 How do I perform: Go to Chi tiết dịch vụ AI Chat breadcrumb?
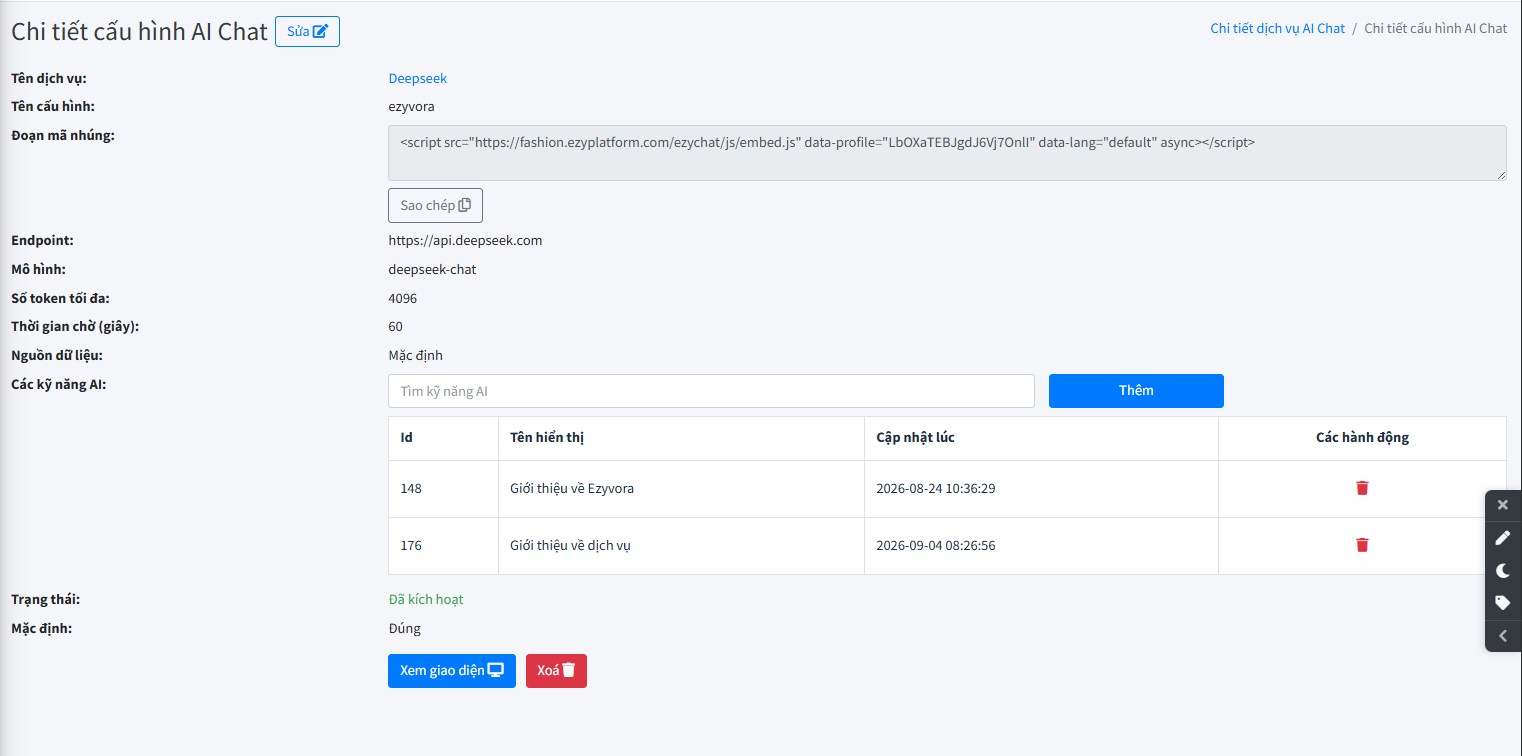coord(1277,28)
